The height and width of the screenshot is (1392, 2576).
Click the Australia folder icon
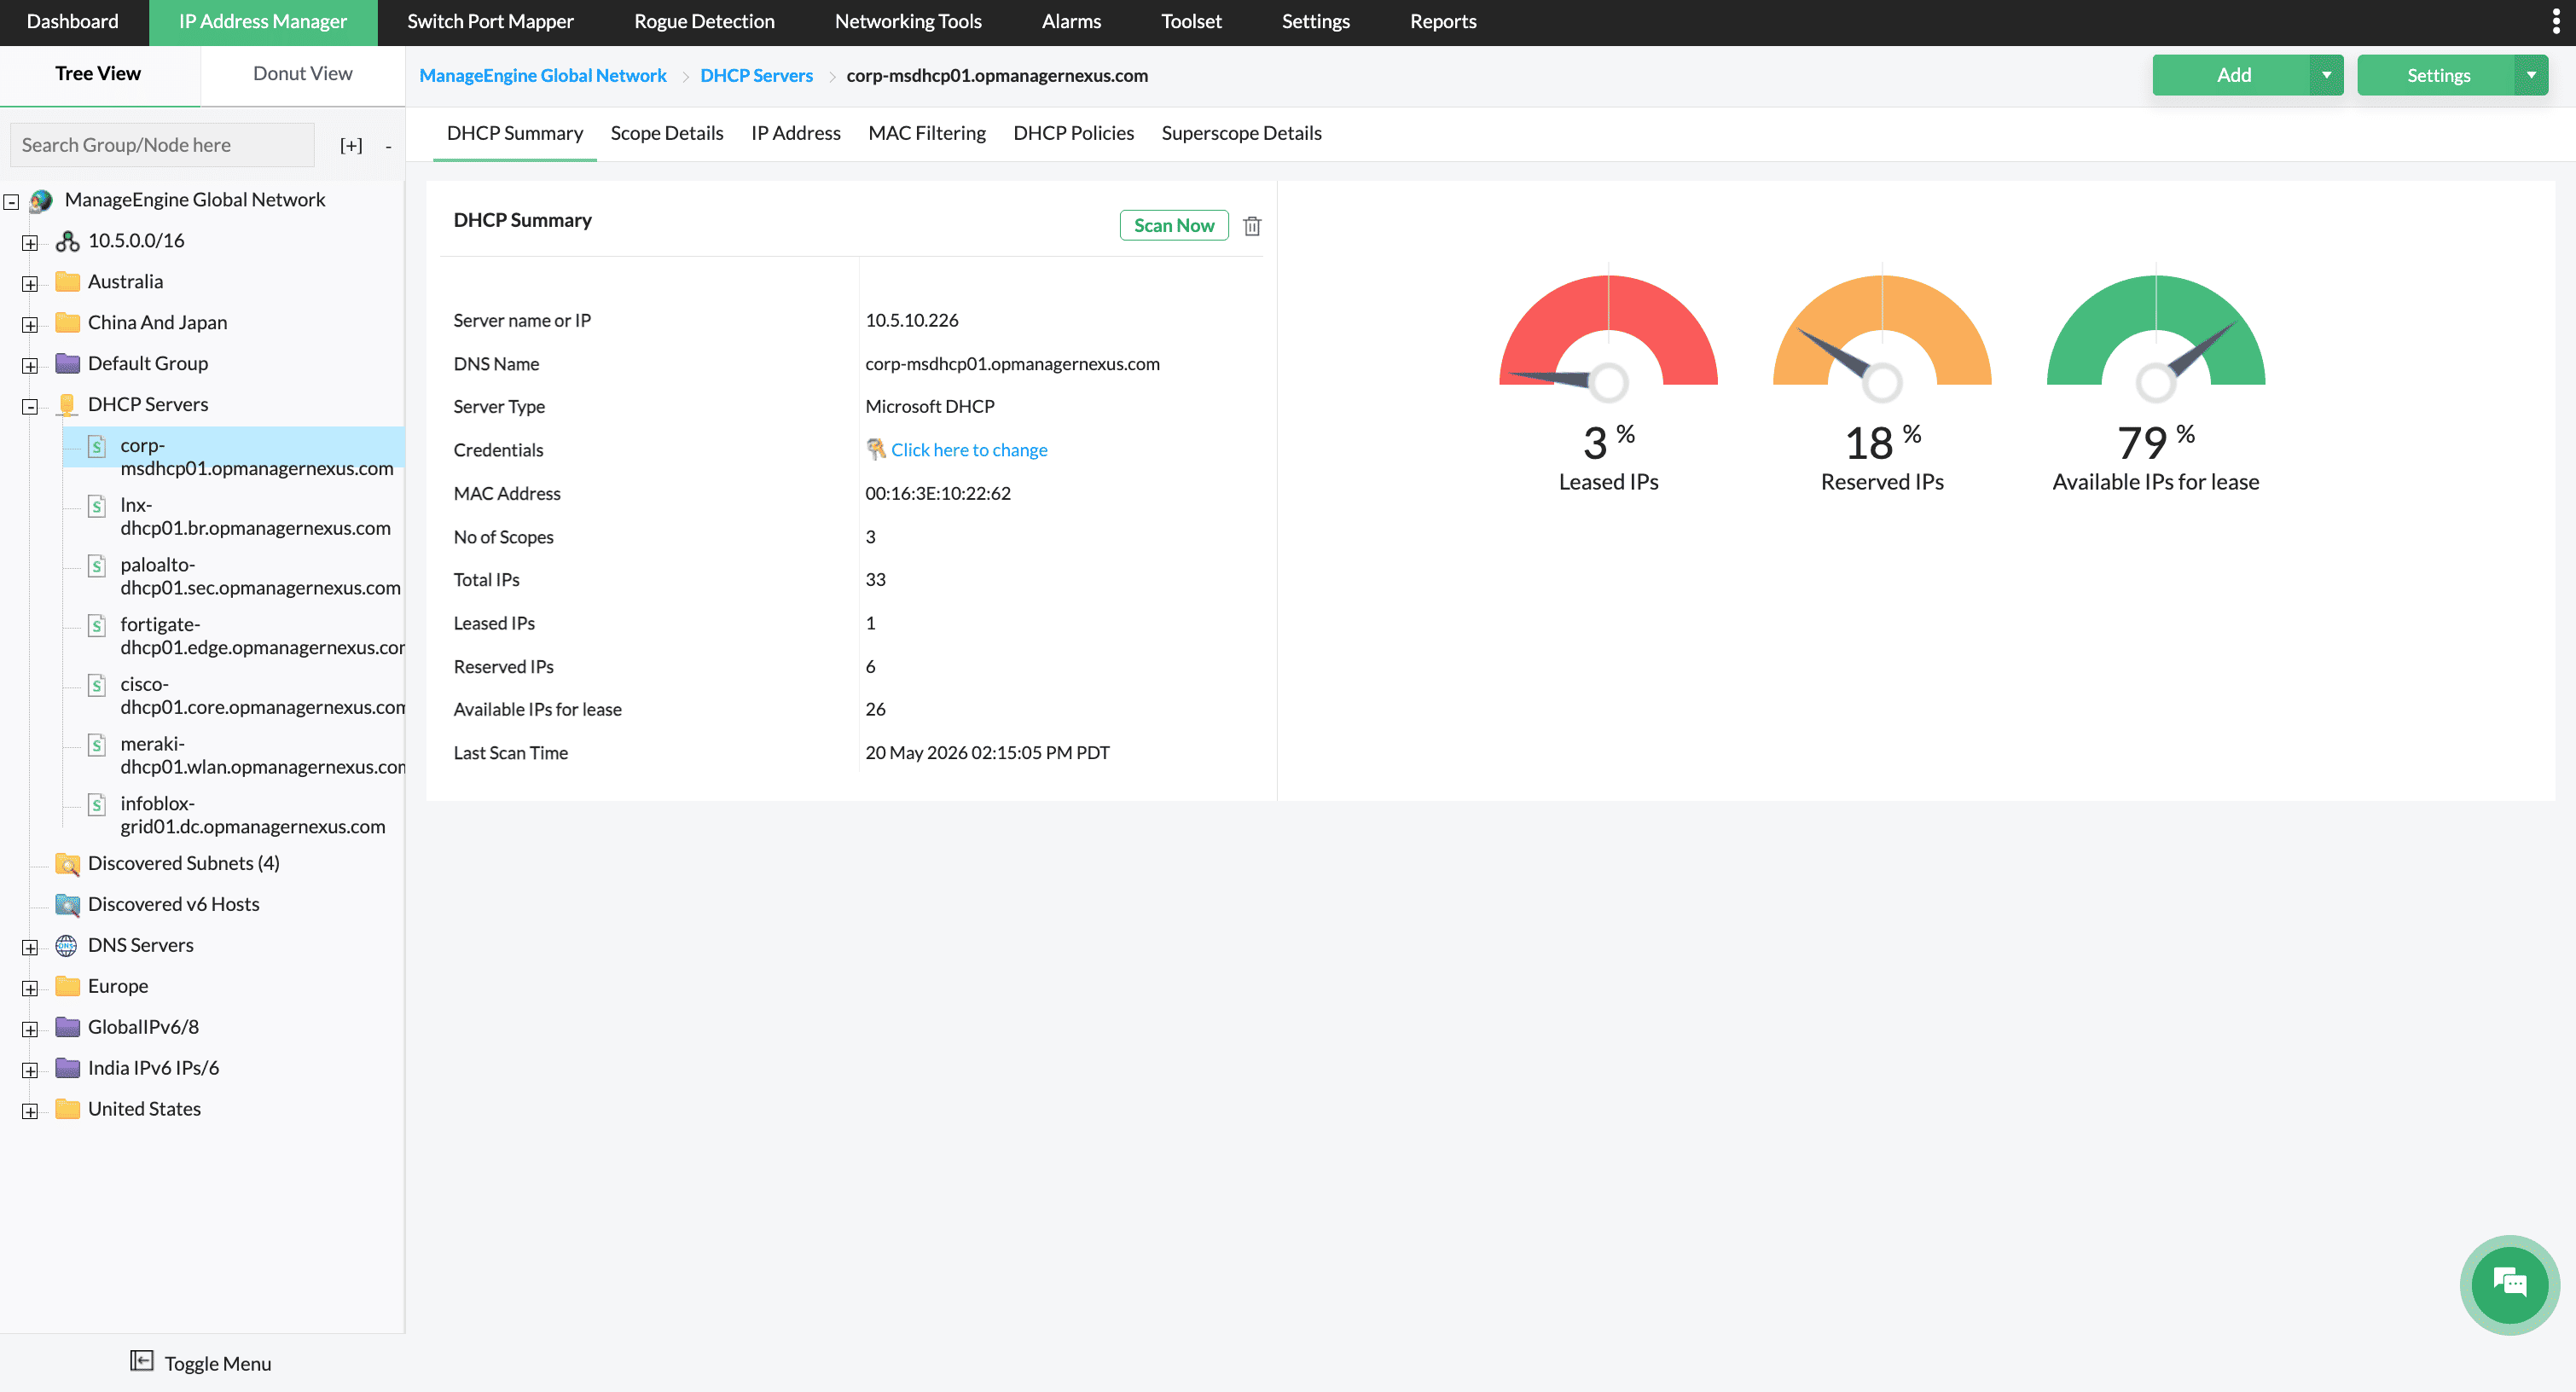(x=67, y=282)
